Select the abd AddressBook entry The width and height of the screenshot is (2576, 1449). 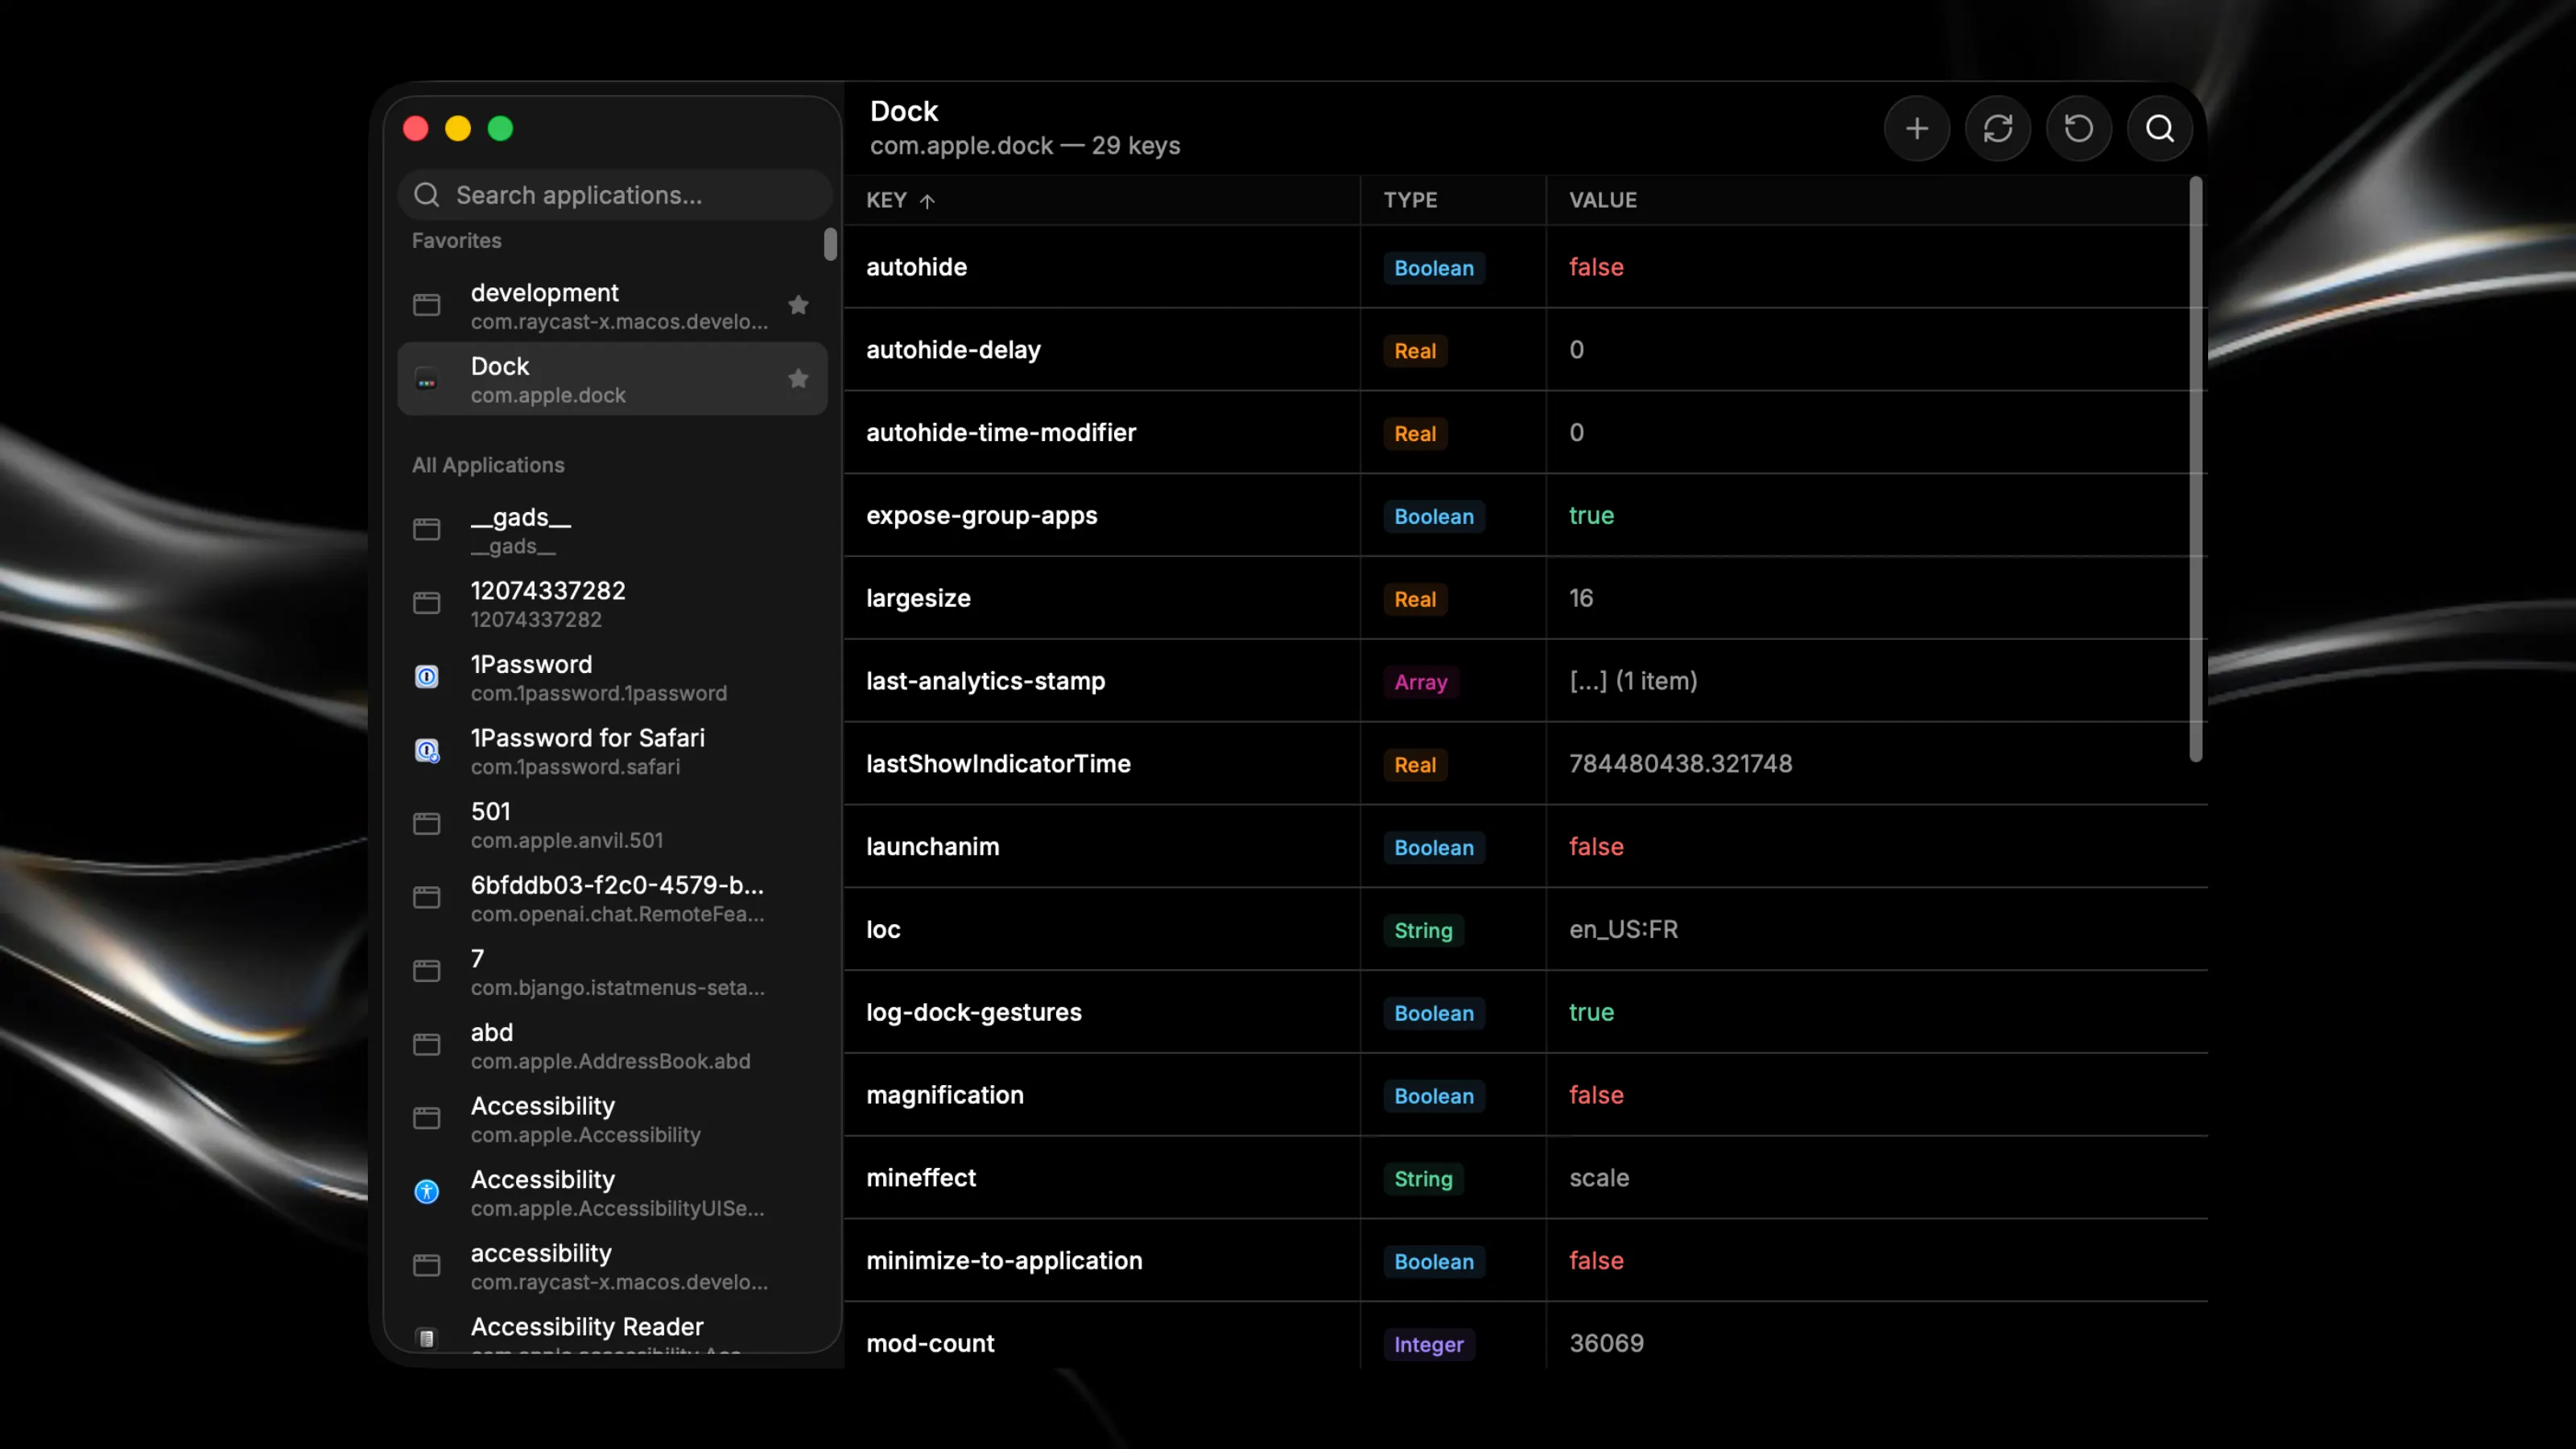pyautogui.click(x=612, y=1045)
